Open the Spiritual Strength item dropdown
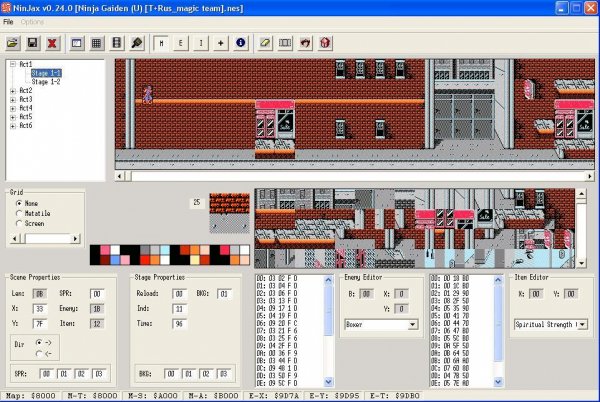 pyautogui.click(x=582, y=324)
